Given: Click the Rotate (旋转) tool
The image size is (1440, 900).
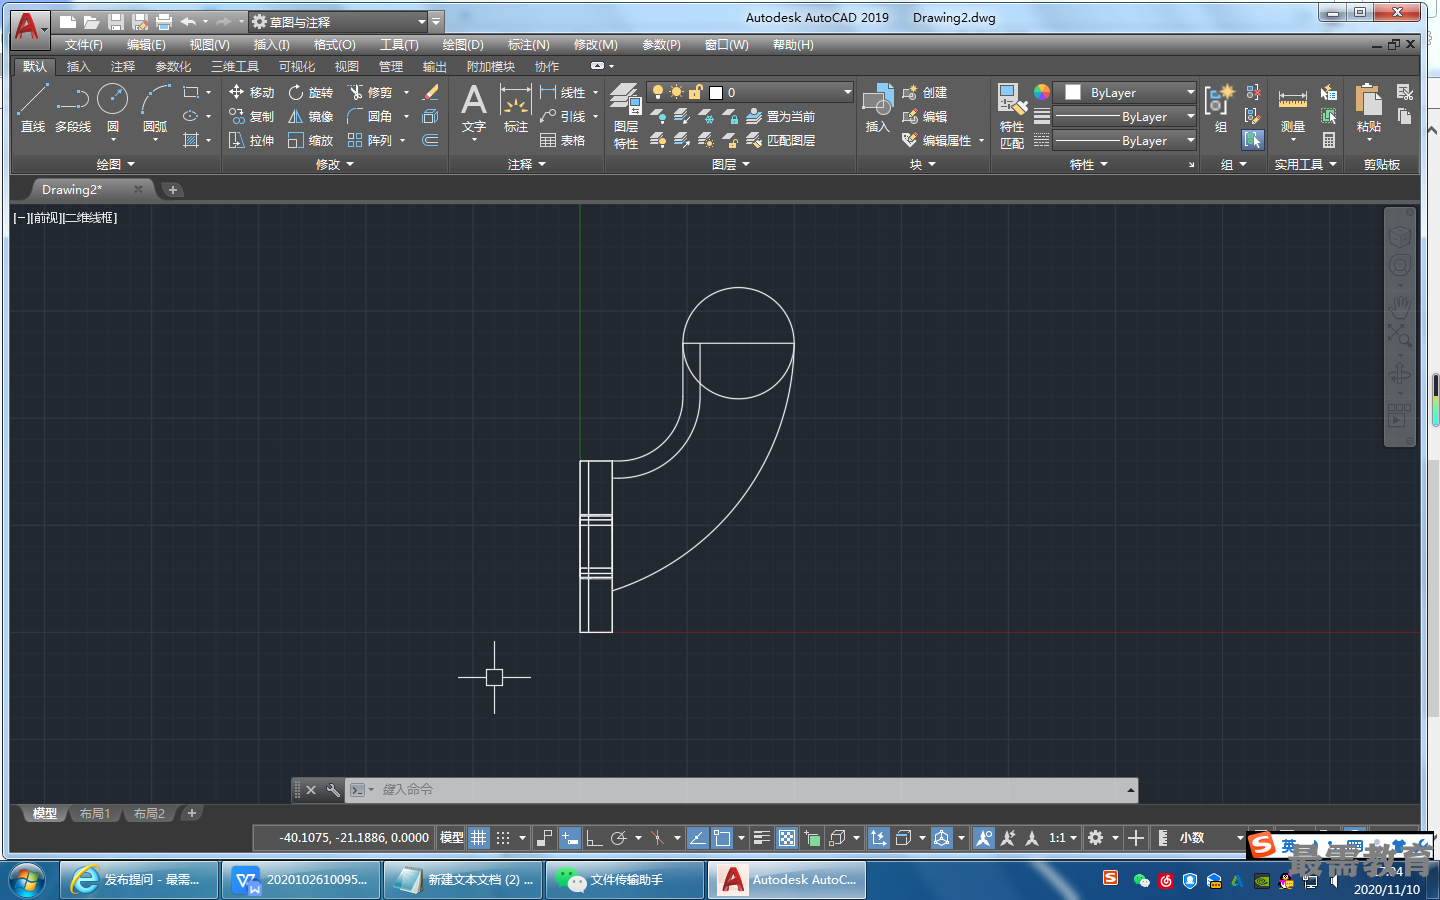Looking at the screenshot, I should coord(310,92).
